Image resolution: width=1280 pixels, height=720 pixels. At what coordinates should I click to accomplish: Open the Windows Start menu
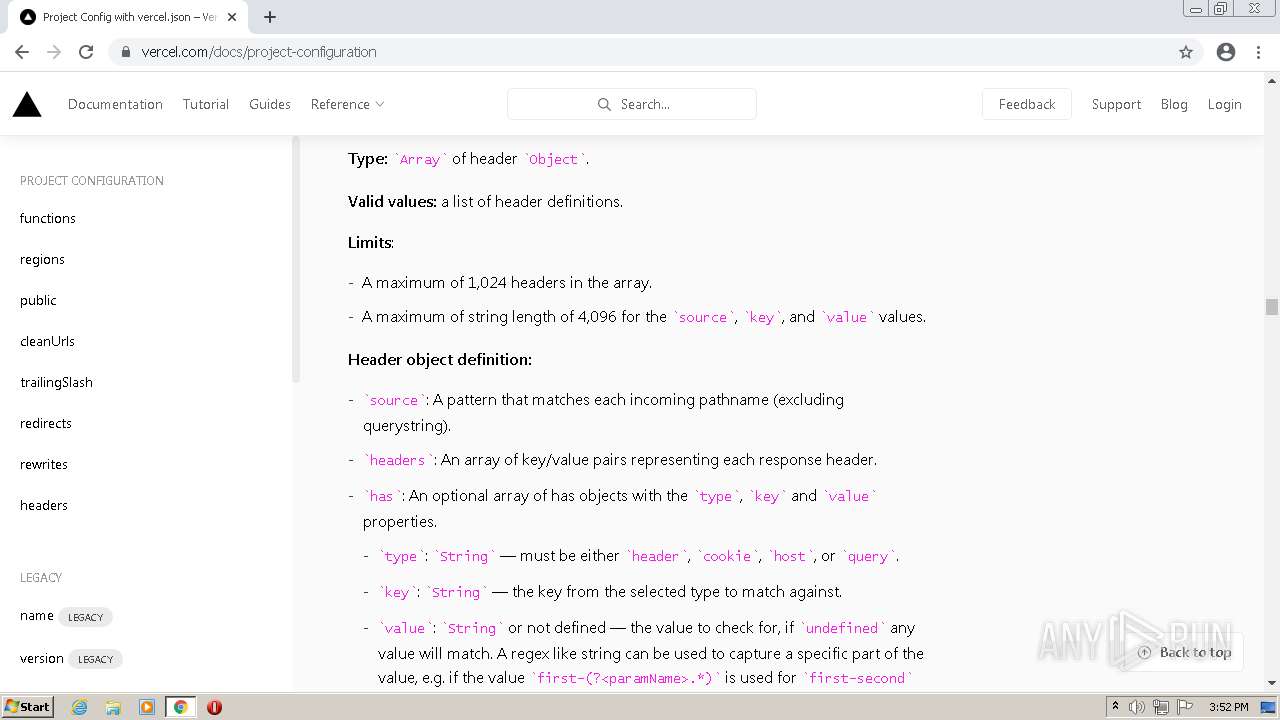pos(28,707)
